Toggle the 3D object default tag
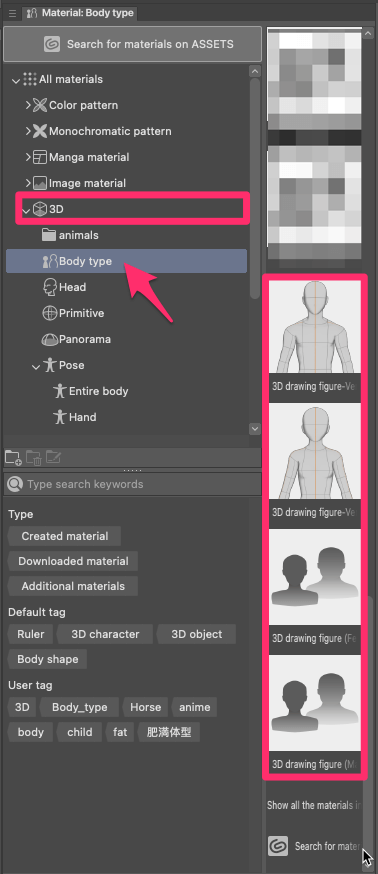The image size is (378, 874). (x=196, y=634)
